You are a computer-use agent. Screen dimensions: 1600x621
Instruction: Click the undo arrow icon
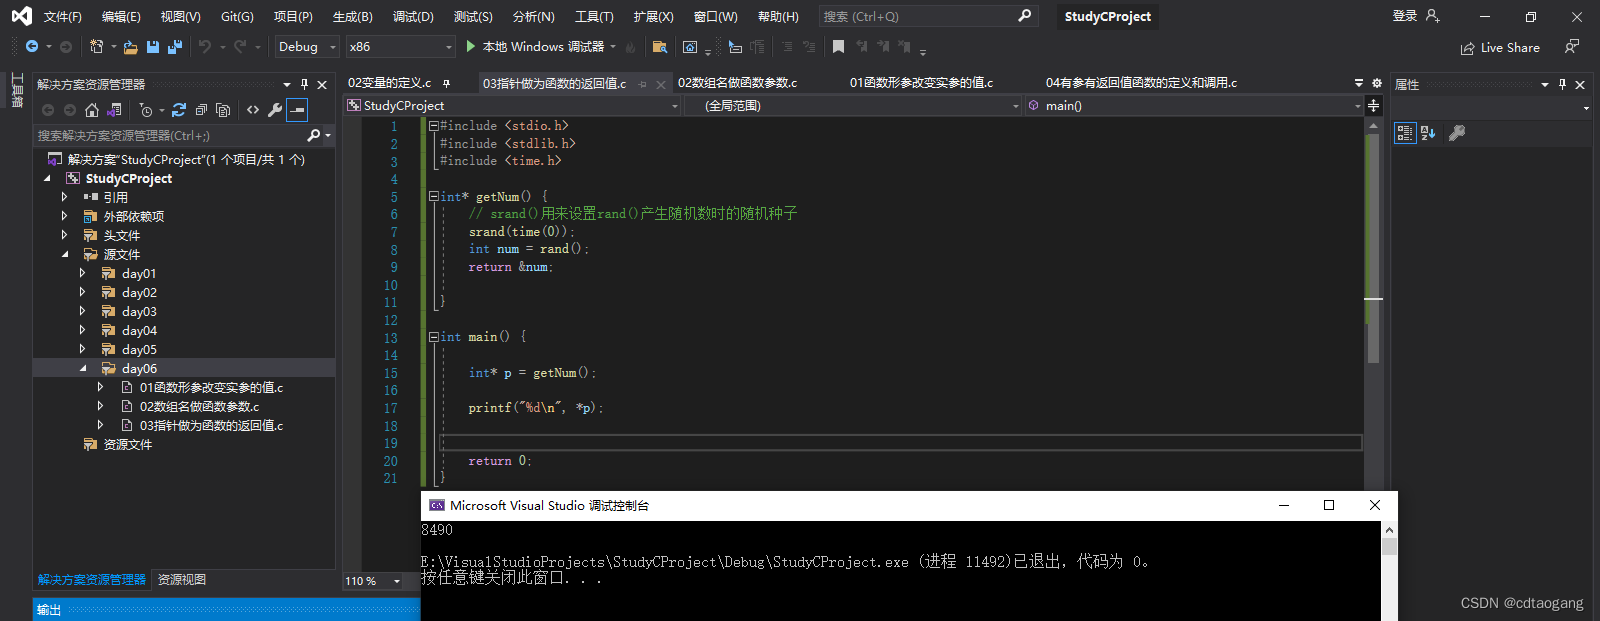(205, 47)
